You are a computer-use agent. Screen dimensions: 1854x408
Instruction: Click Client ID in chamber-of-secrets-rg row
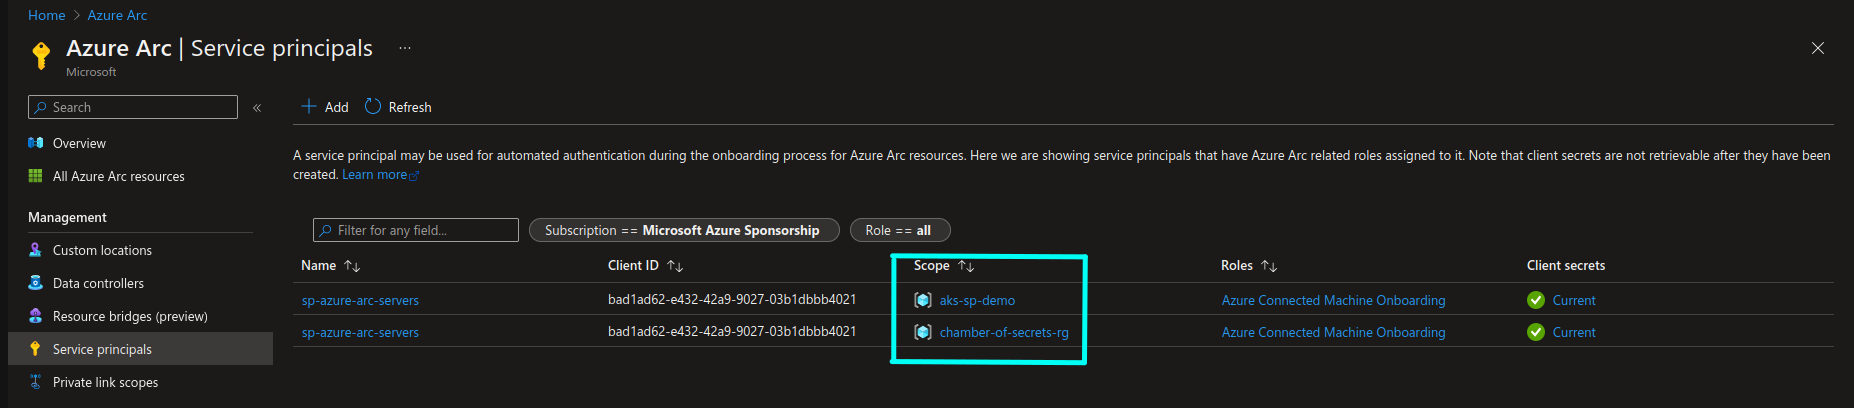pos(732,331)
